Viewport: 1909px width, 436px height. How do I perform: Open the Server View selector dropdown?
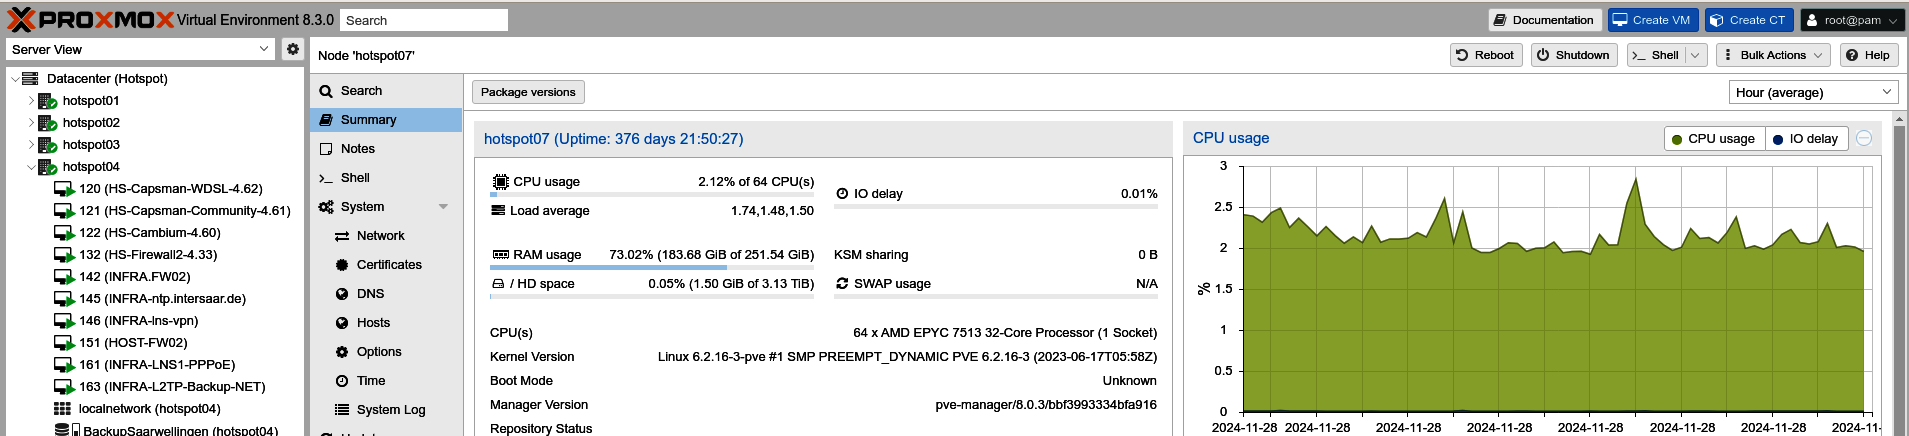click(x=140, y=49)
